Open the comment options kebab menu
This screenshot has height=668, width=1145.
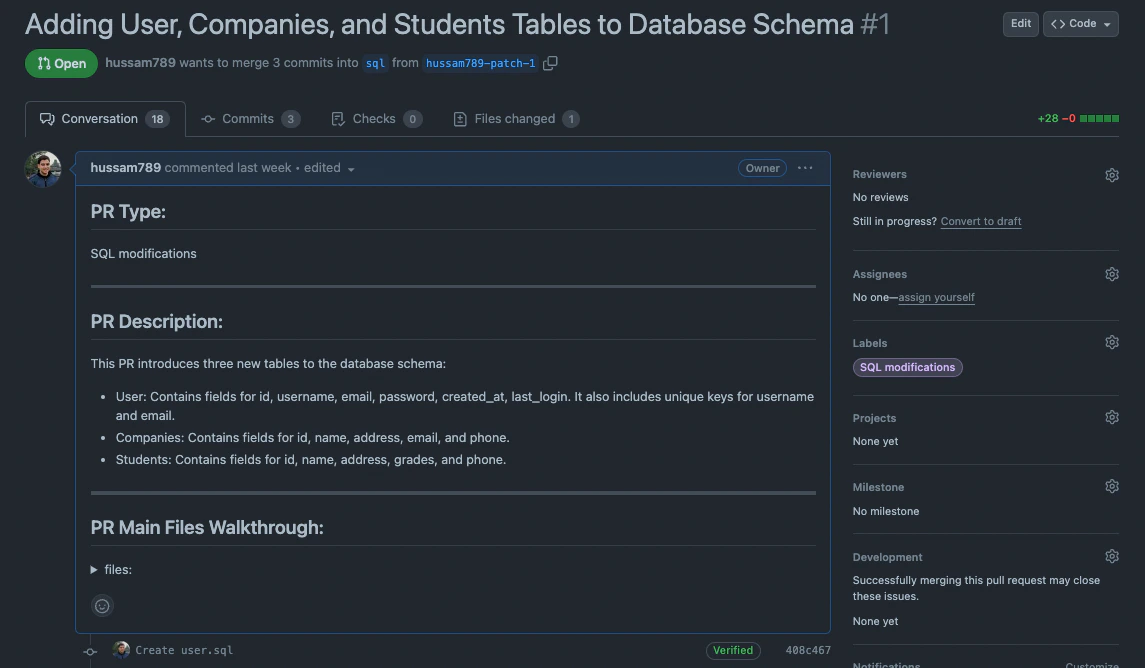[805, 168]
